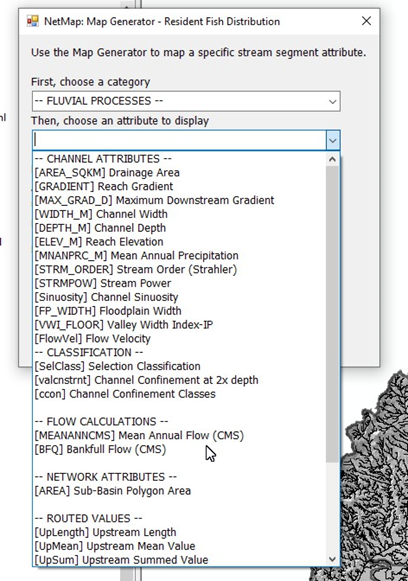
Task: Select [BFQ] Bankfull Flow (CMS)
Action: pyautogui.click(x=100, y=449)
